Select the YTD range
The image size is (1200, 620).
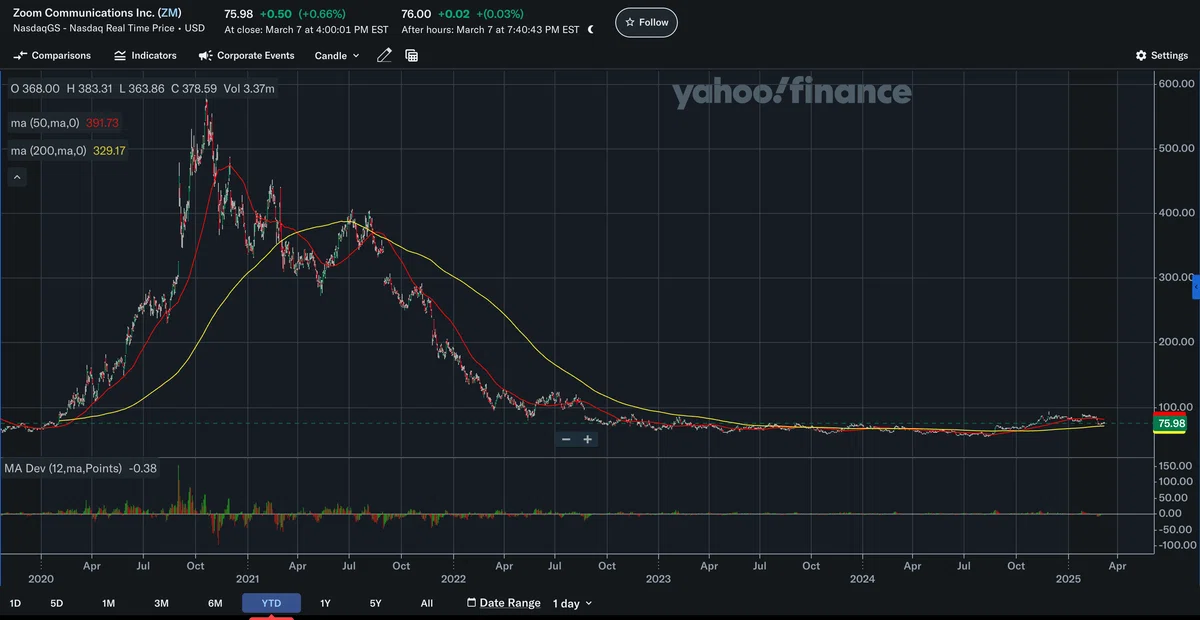click(x=271, y=603)
